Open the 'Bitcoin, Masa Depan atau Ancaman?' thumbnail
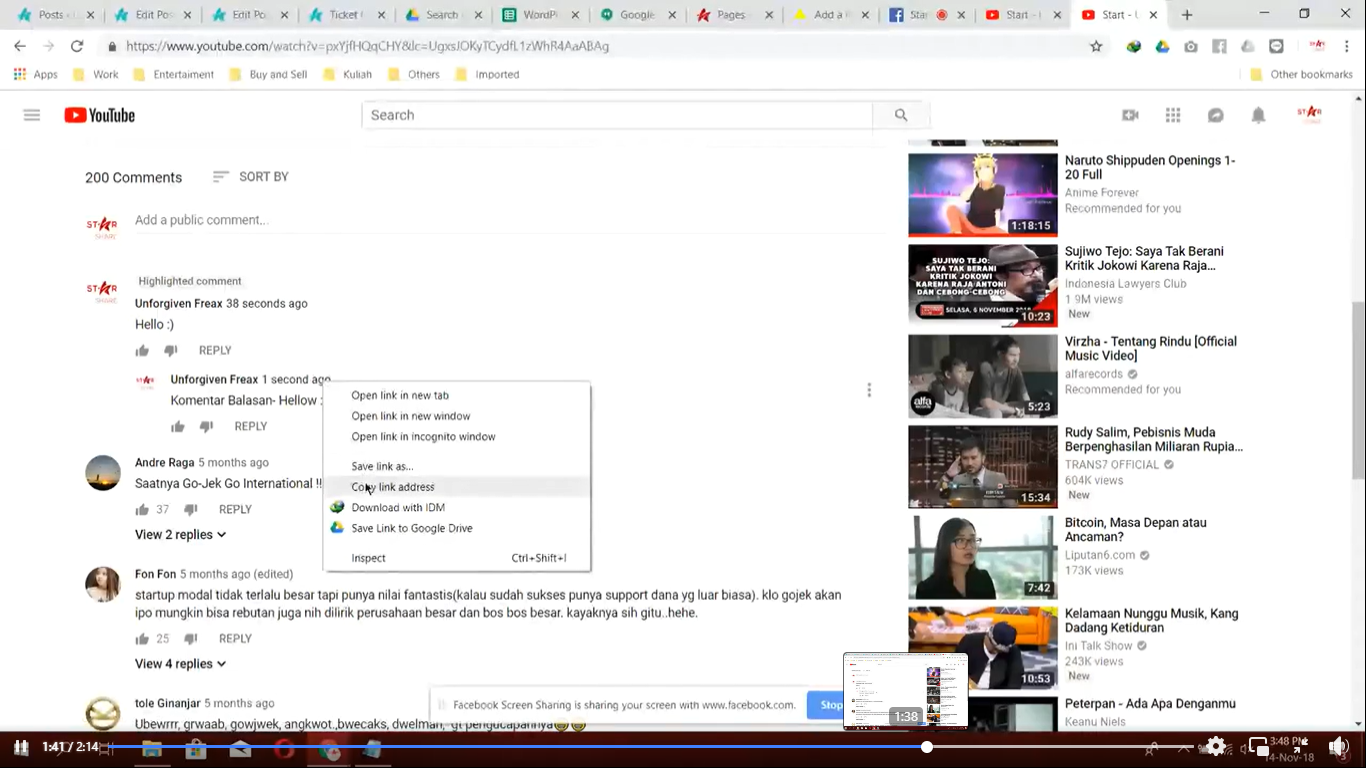 pyautogui.click(x=983, y=557)
